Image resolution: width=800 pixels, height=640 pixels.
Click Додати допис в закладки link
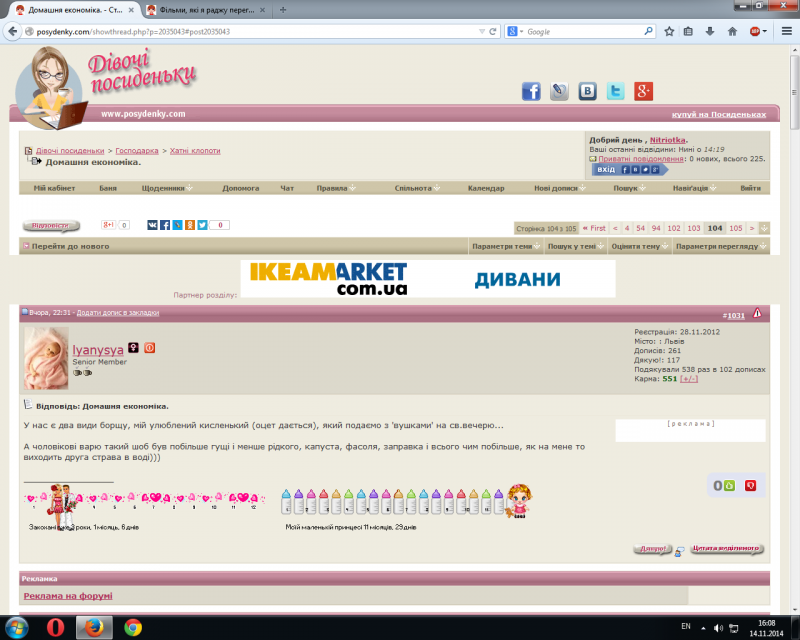117,312
